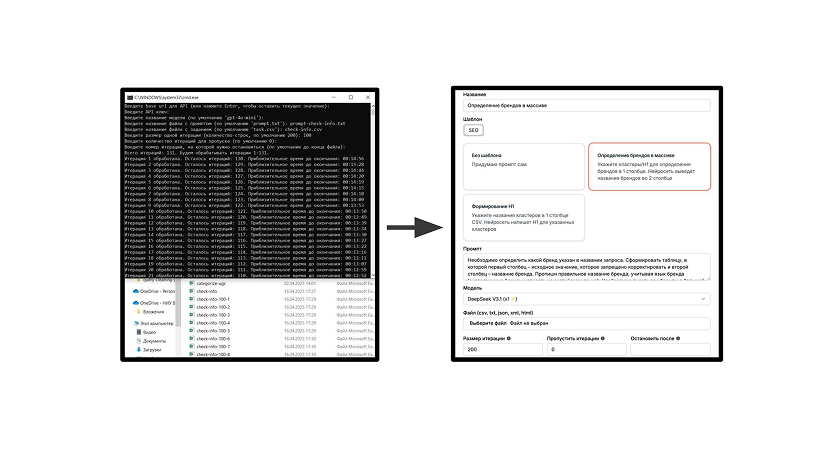
Task: Click info icon next to Остановить после
Action: [x=677, y=339]
